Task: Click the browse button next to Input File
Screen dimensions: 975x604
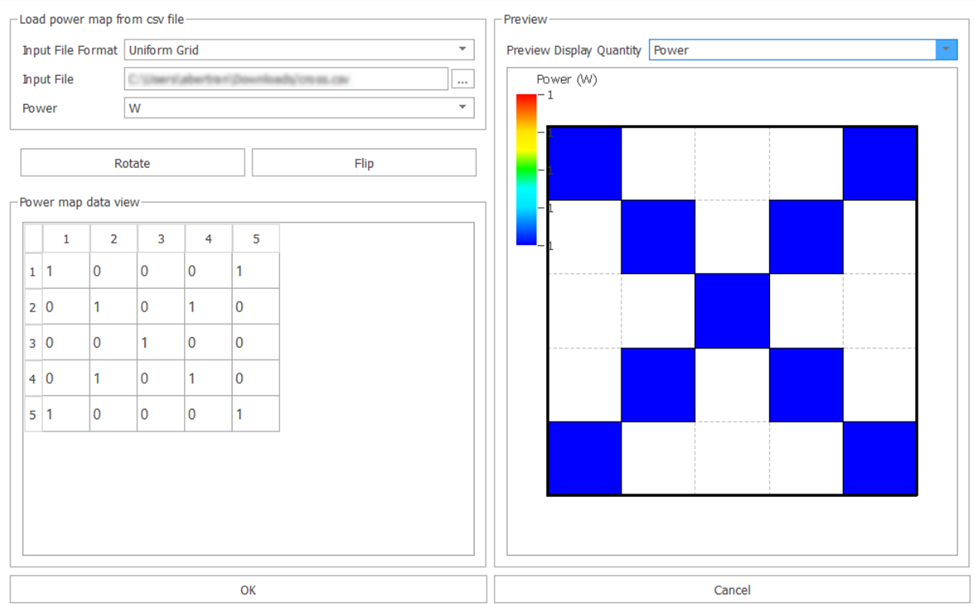Action: (x=462, y=79)
